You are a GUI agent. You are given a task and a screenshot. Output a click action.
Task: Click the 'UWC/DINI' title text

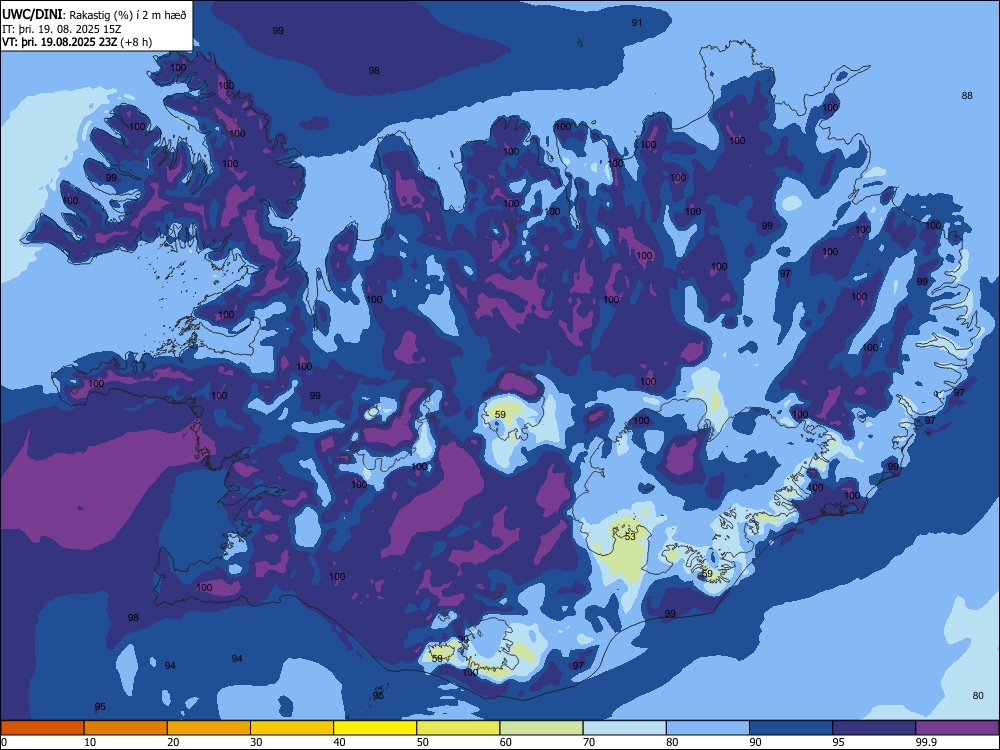[x=32, y=14]
